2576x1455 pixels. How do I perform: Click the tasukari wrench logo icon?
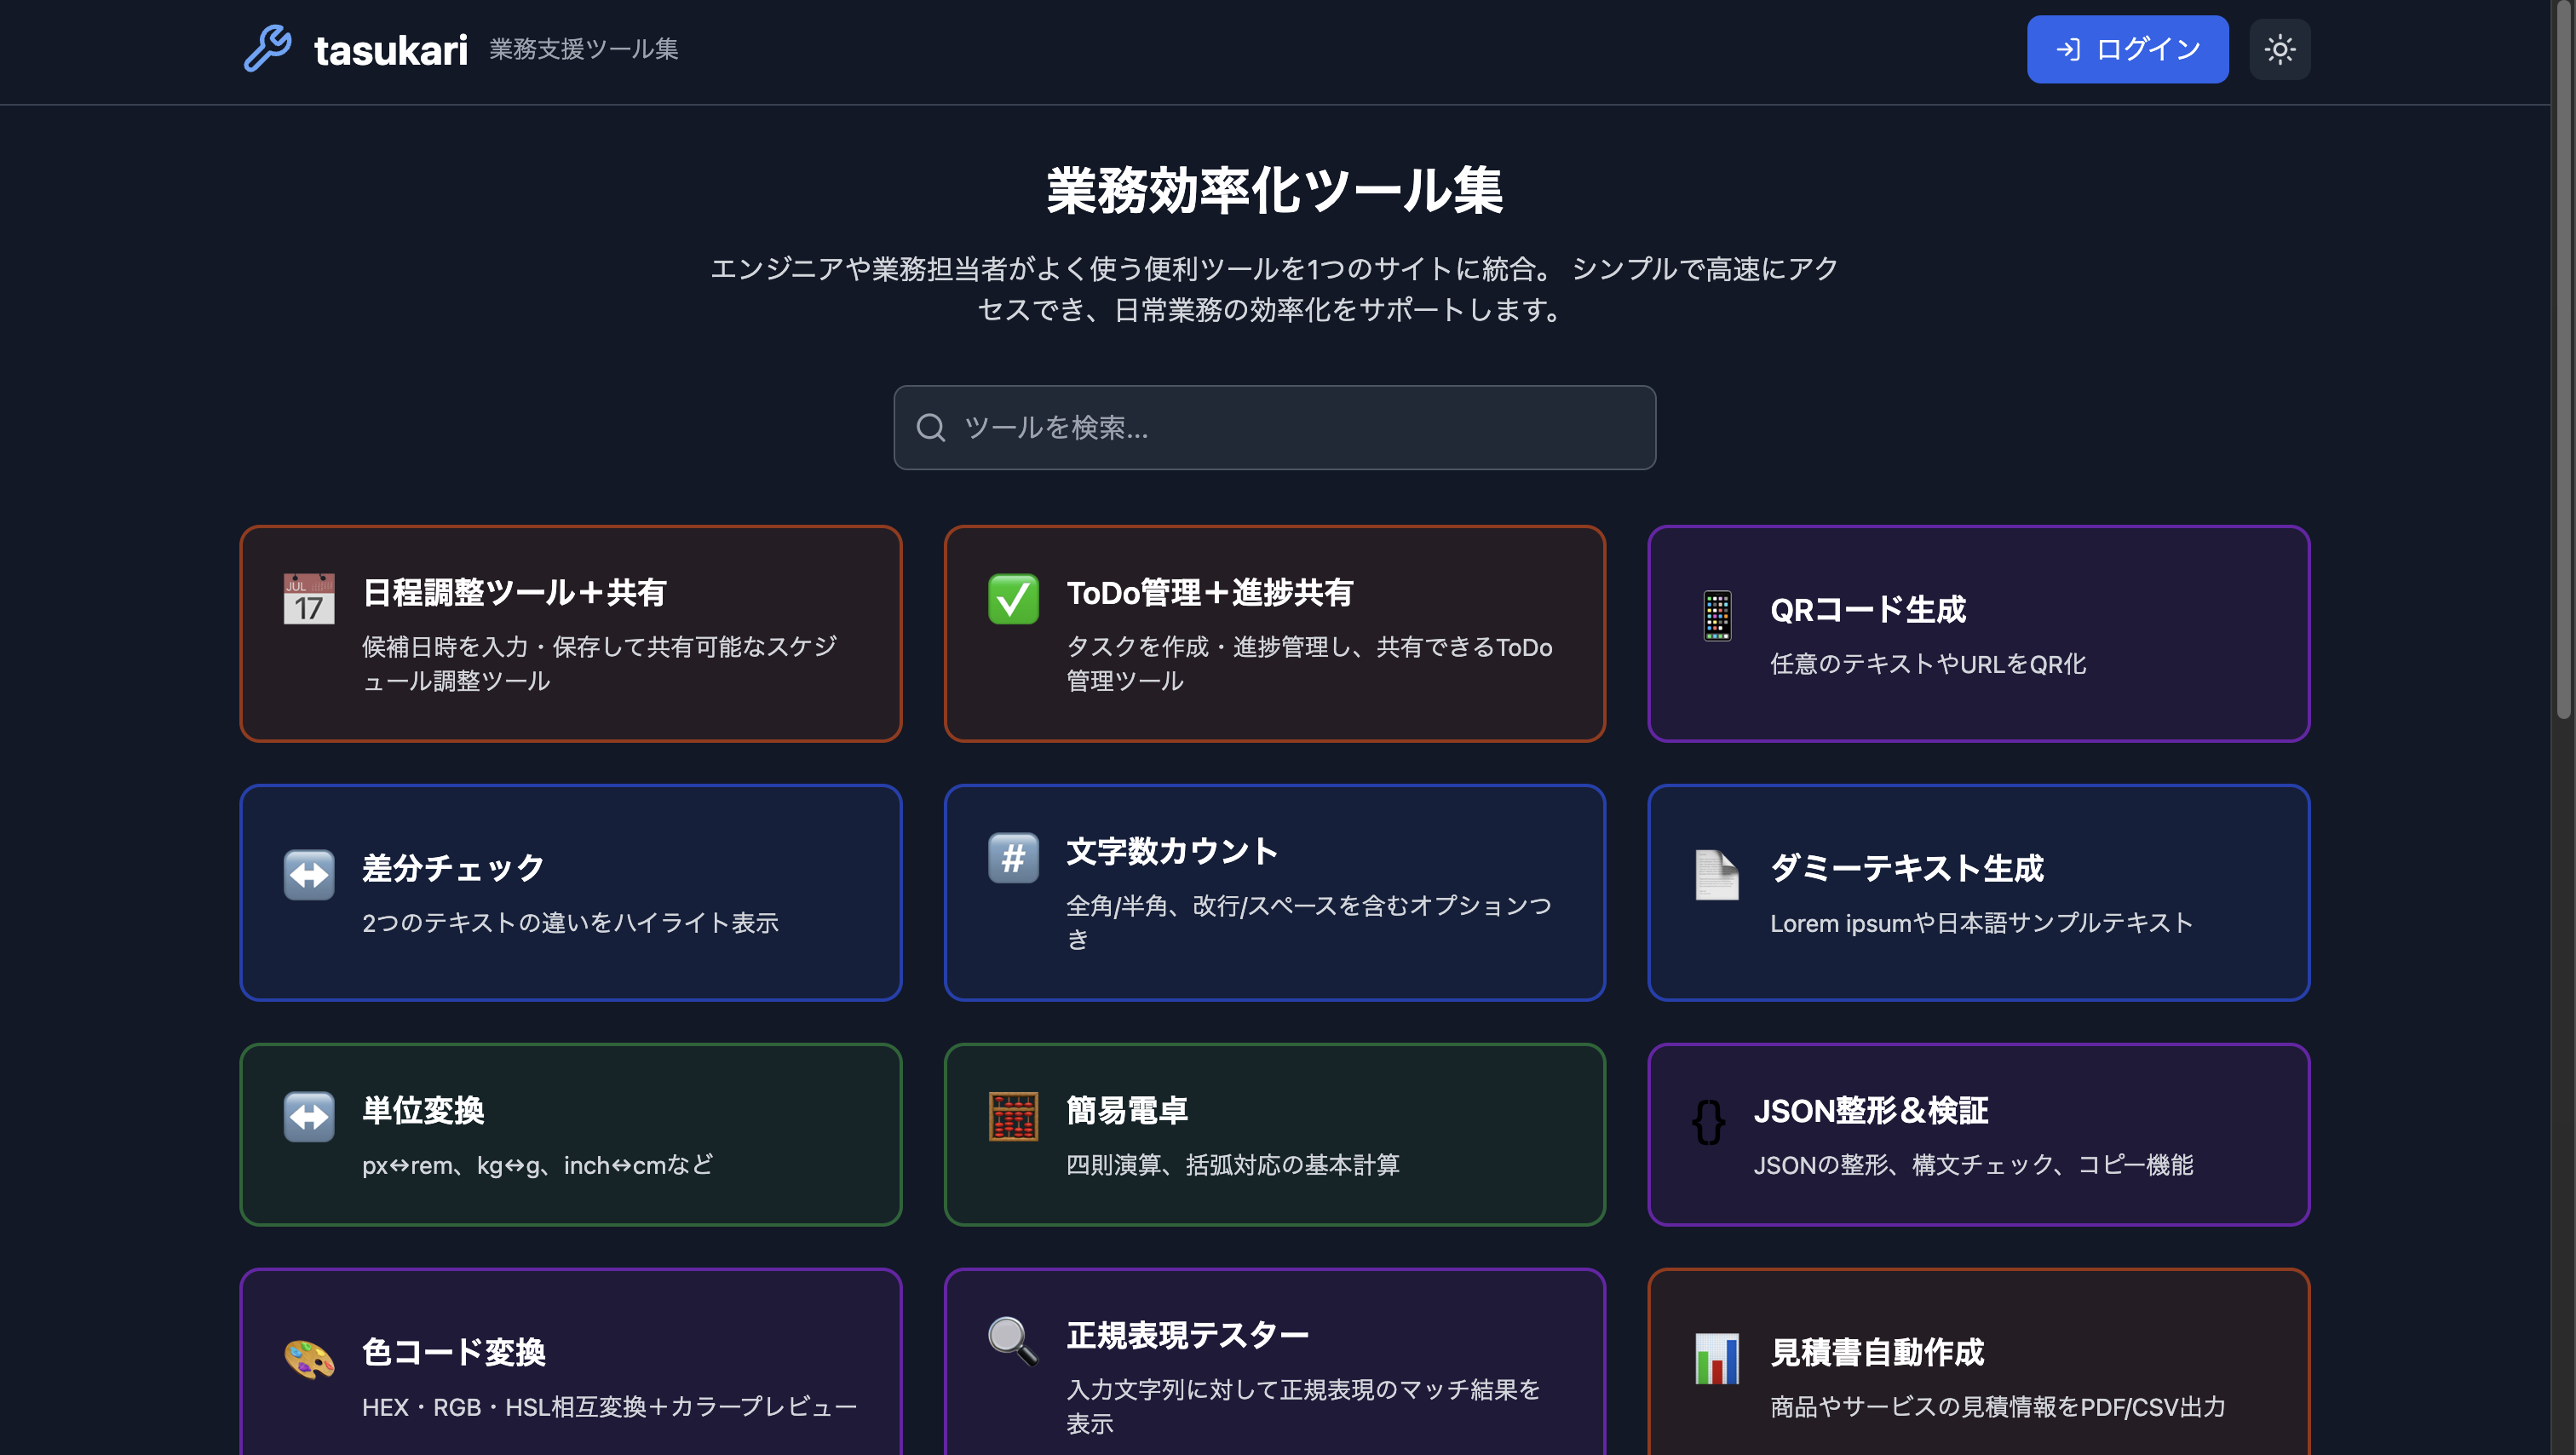(267, 48)
